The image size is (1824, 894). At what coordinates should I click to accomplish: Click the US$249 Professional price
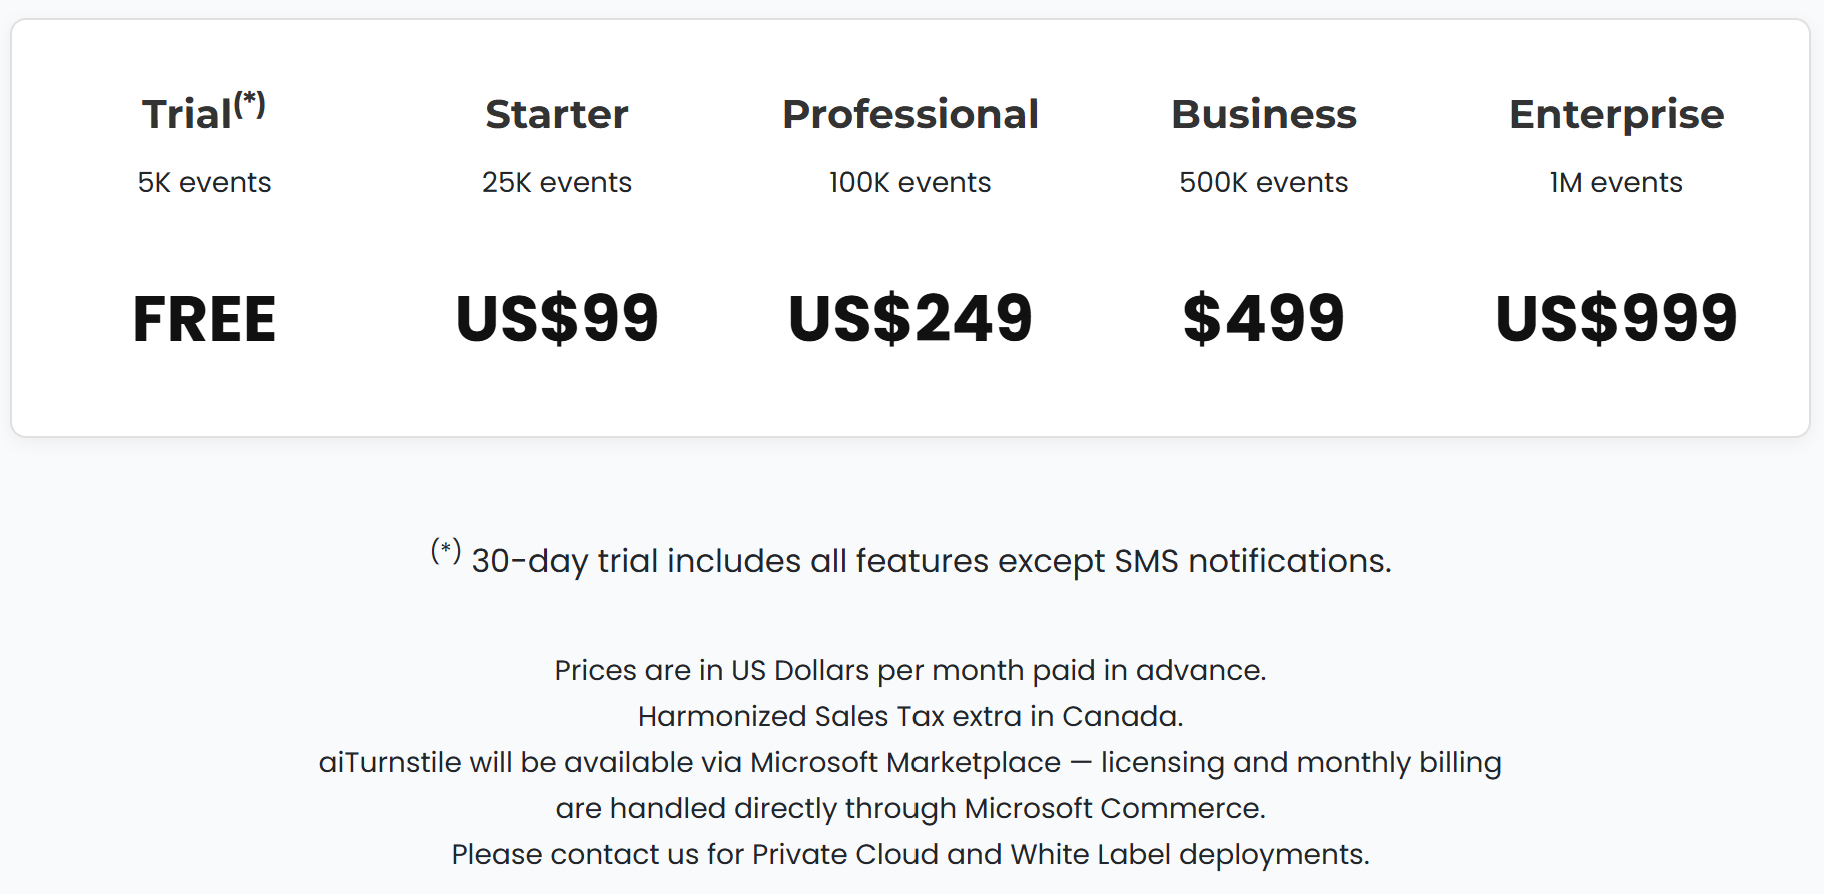point(910,319)
